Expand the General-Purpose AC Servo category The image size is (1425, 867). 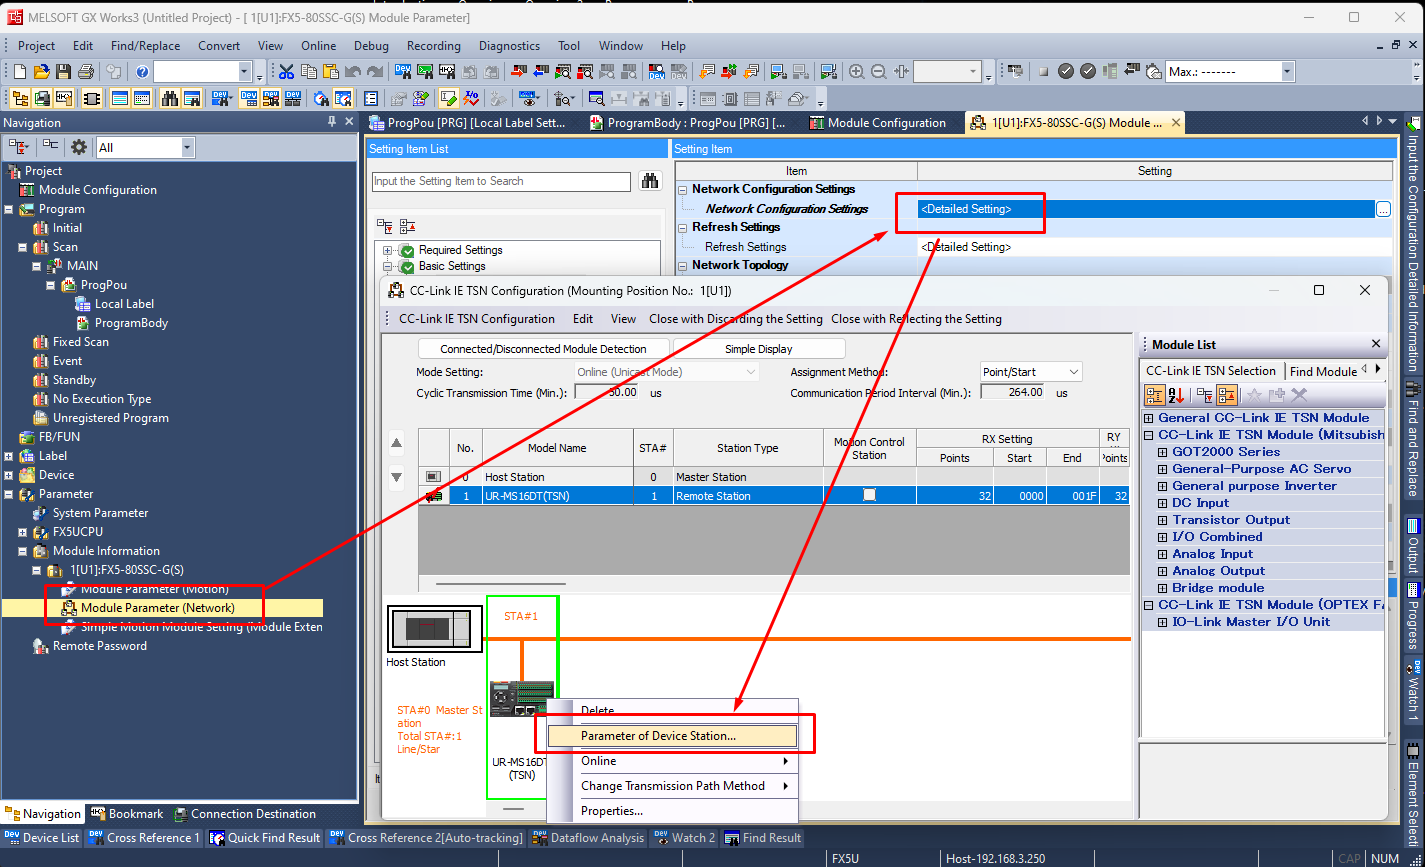(1163, 469)
